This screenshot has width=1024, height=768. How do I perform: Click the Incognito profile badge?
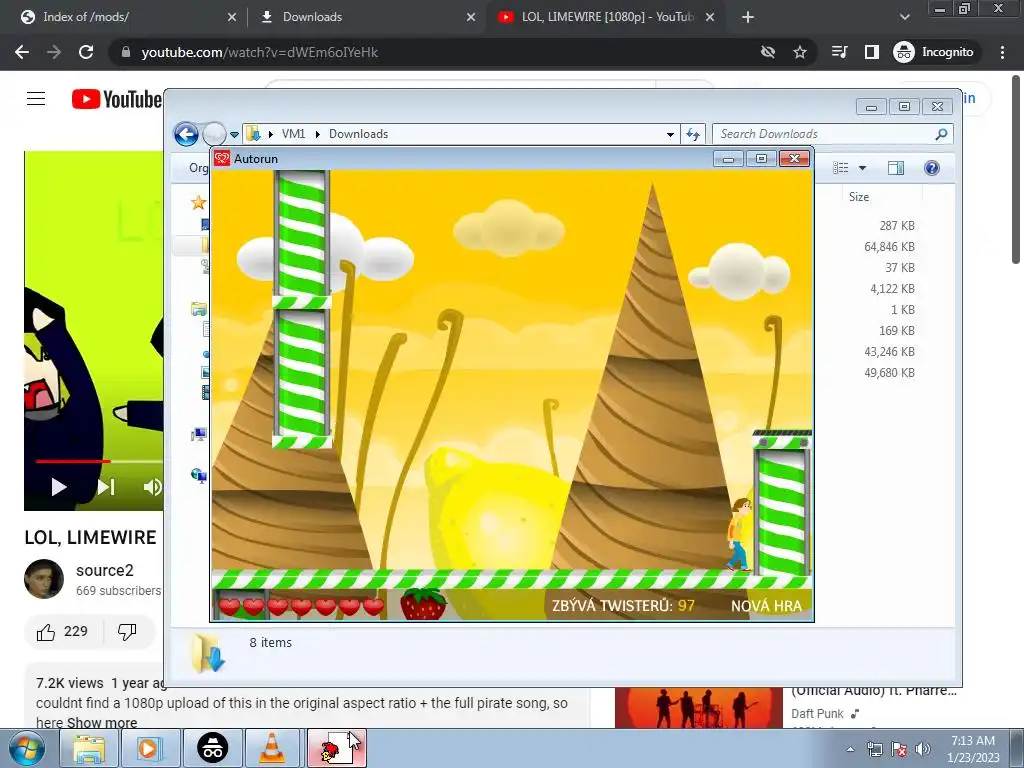click(x=934, y=52)
